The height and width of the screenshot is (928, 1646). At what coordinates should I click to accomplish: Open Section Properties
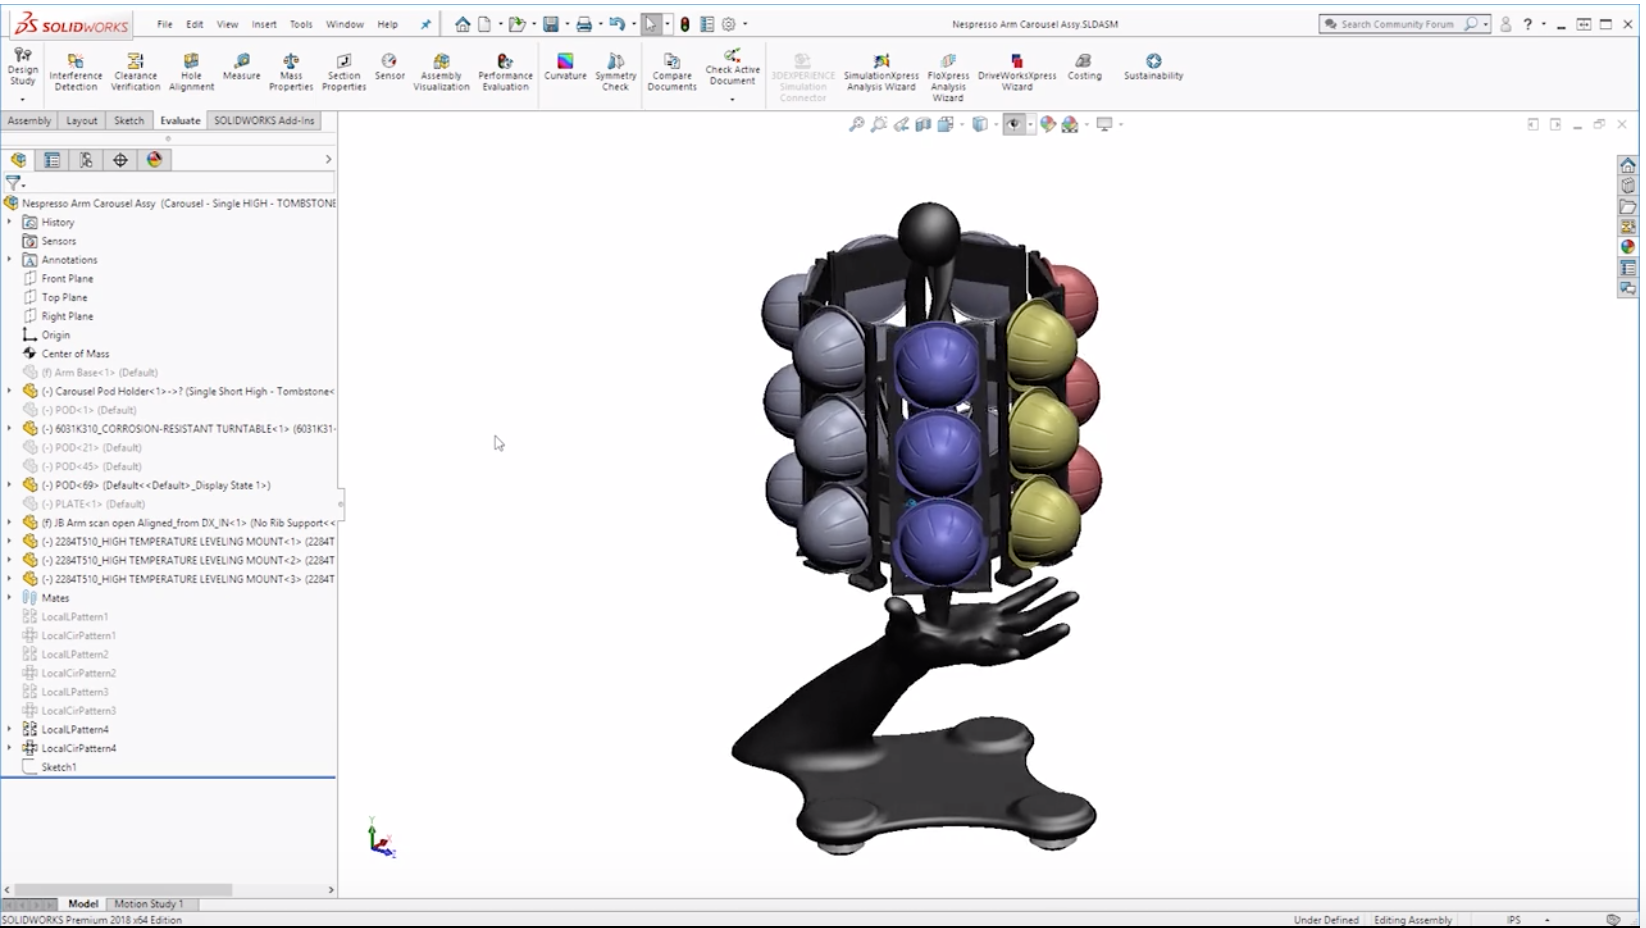pyautogui.click(x=343, y=73)
